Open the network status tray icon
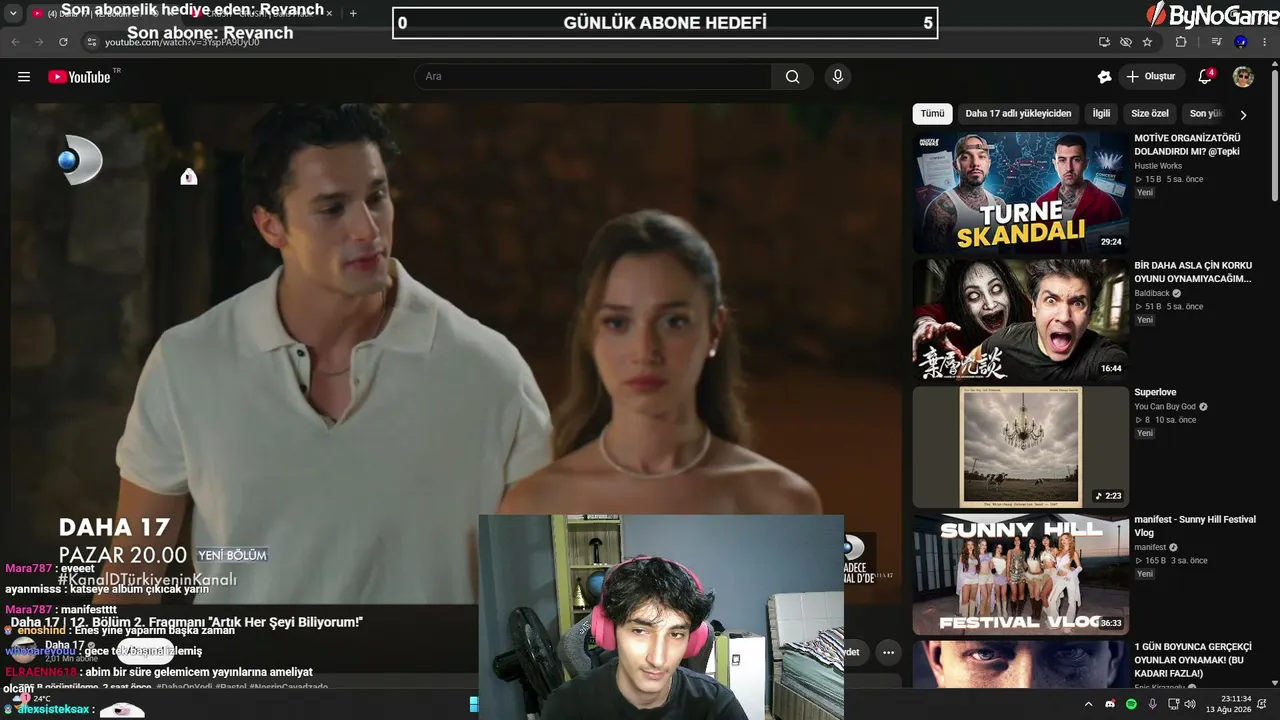This screenshot has height=720, width=1280. pyautogui.click(x=1172, y=704)
